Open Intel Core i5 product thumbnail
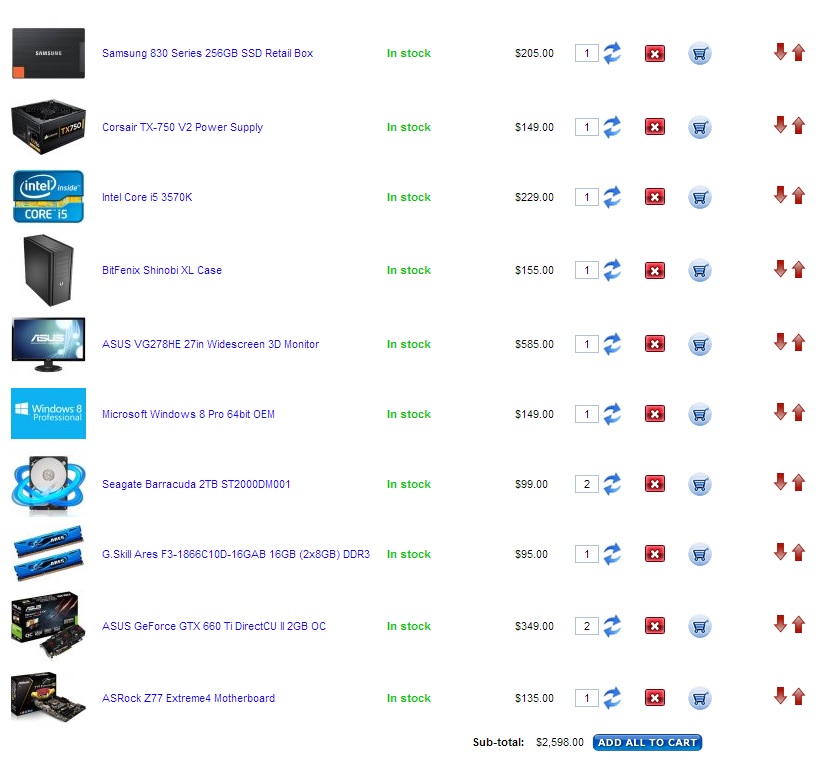The width and height of the screenshot is (822, 760). coord(48,197)
